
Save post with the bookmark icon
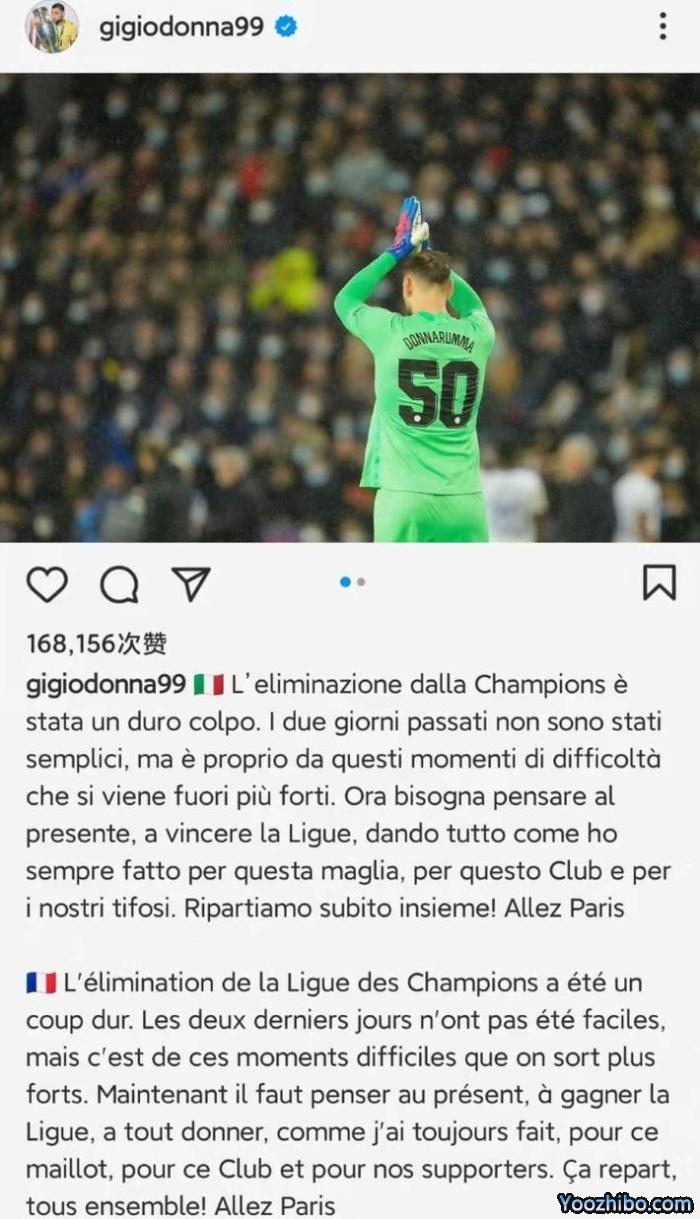tap(659, 583)
